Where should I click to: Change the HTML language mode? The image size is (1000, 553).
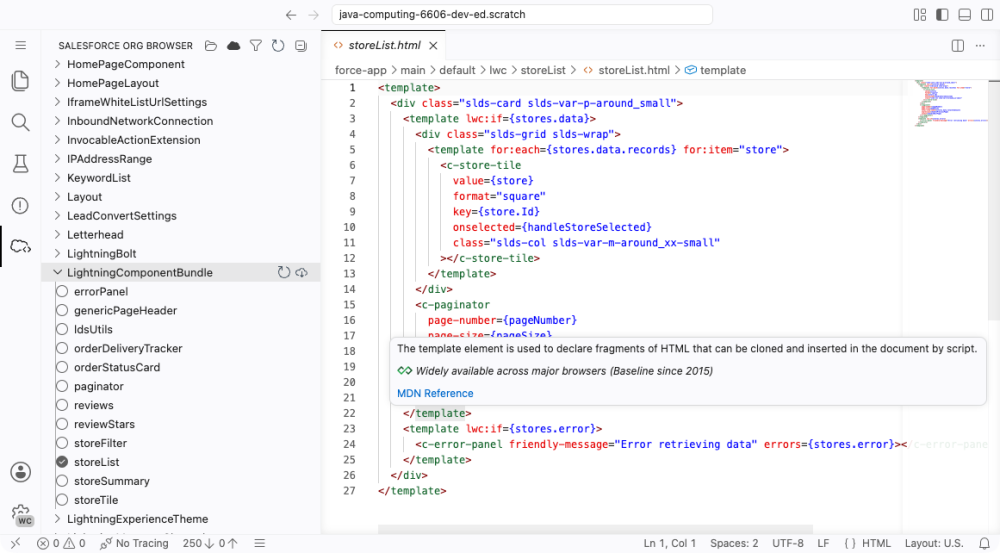point(876,543)
